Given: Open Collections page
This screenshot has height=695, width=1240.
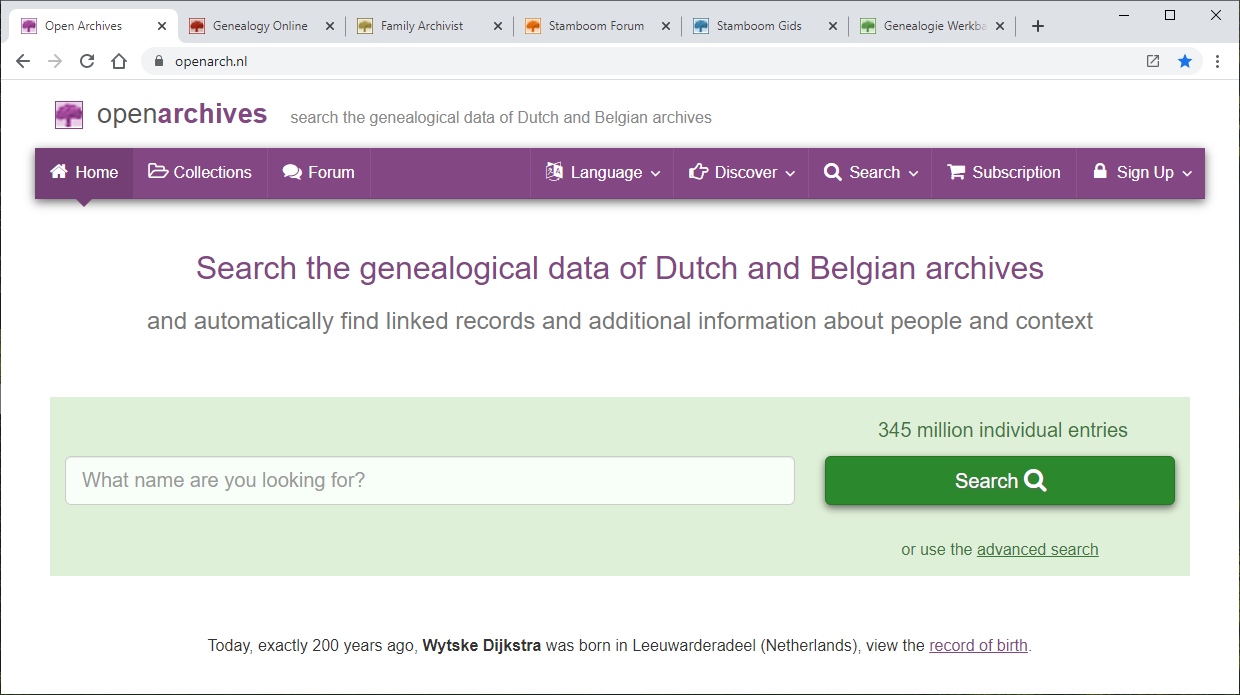Looking at the screenshot, I should pyautogui.click(x=200, y=172).
